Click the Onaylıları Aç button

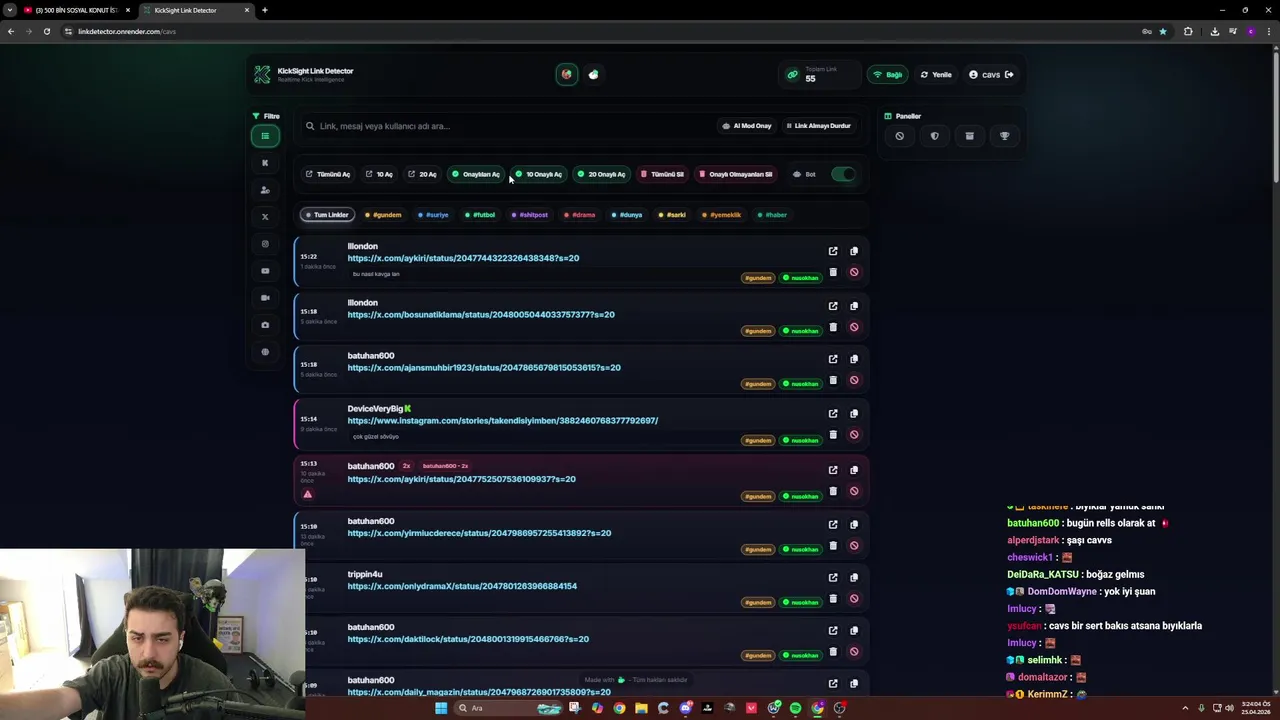click(476, 174)
